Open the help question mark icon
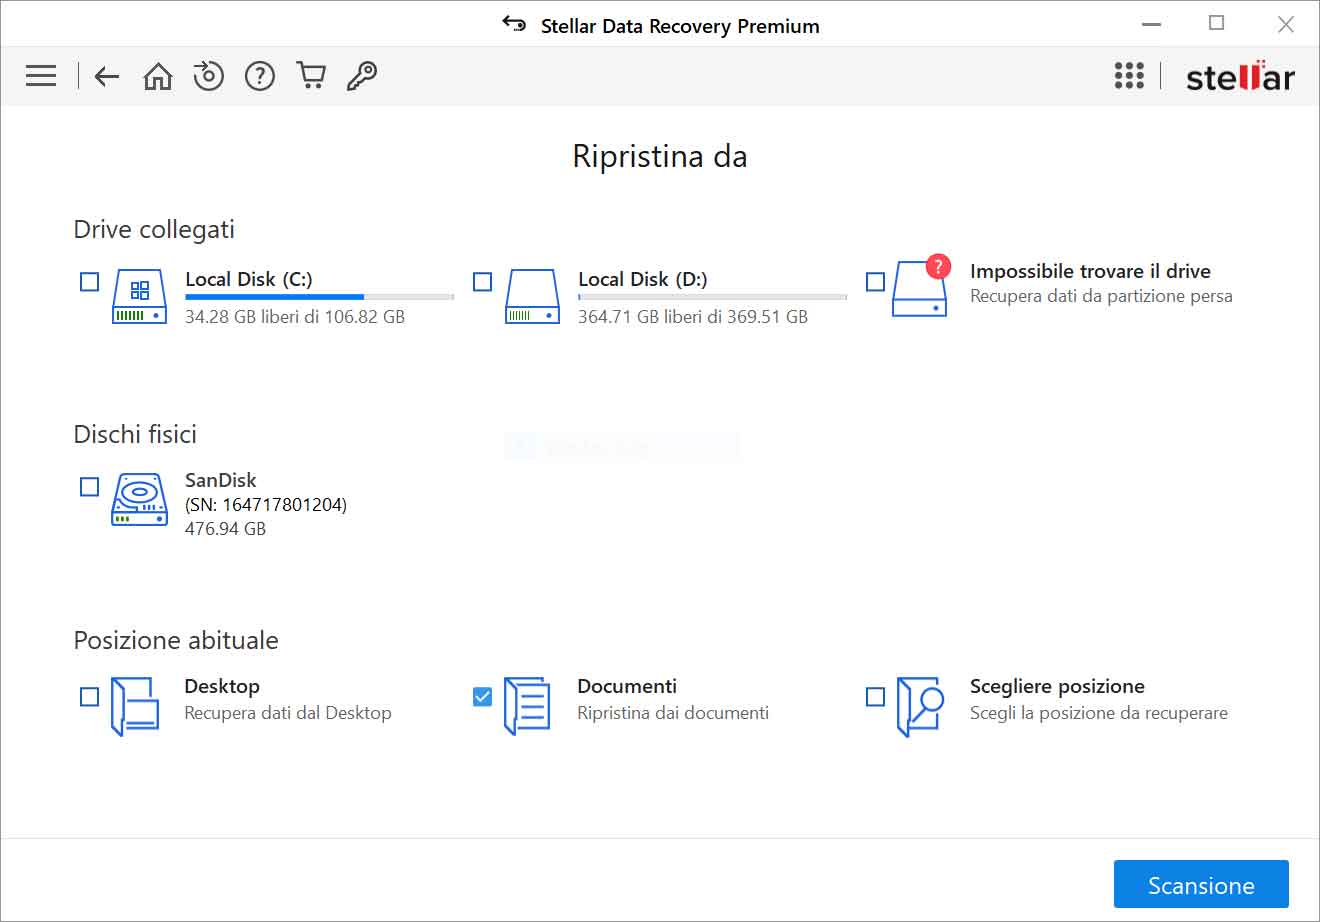This screenshot has width=1320, height=922. point(259,75)
